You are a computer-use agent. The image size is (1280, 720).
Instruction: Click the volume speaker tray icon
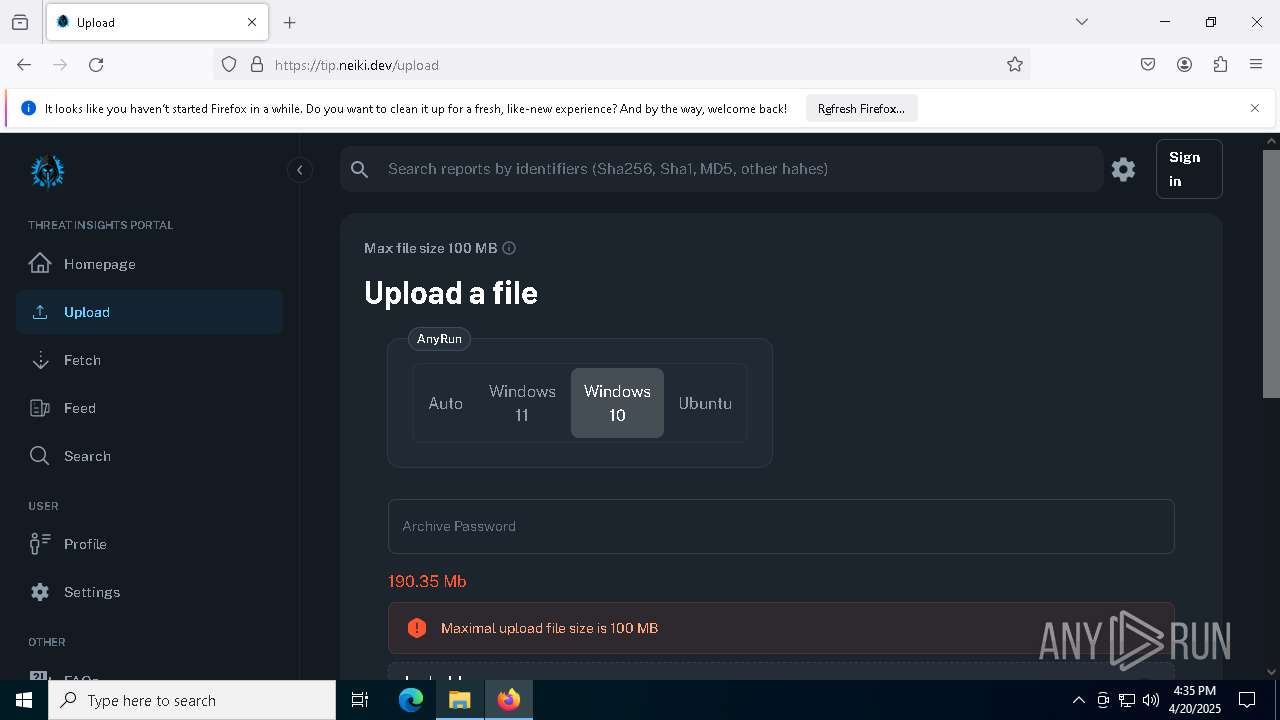(x=1151, y=700)
